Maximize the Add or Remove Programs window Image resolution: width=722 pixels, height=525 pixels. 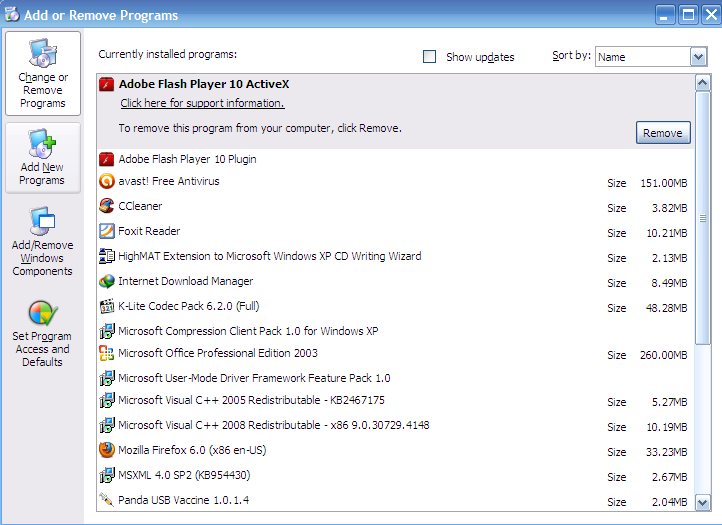[x=688, y=15]
